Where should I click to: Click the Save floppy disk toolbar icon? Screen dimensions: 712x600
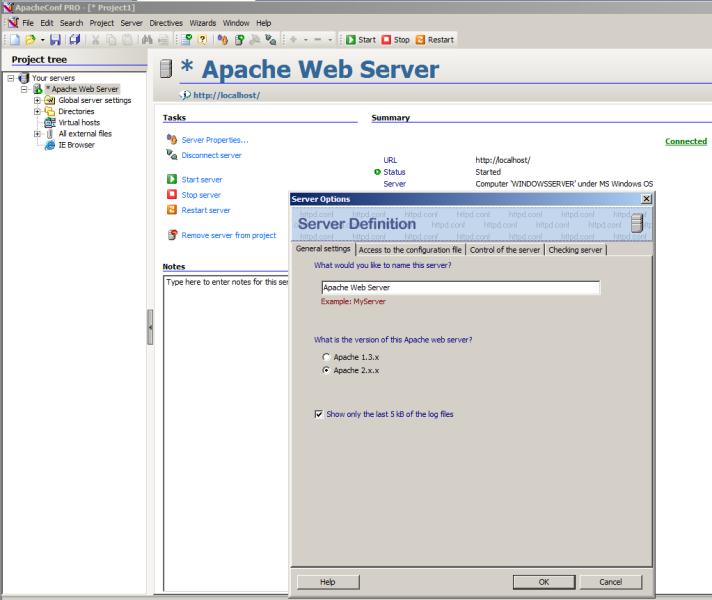coord(55,40)
